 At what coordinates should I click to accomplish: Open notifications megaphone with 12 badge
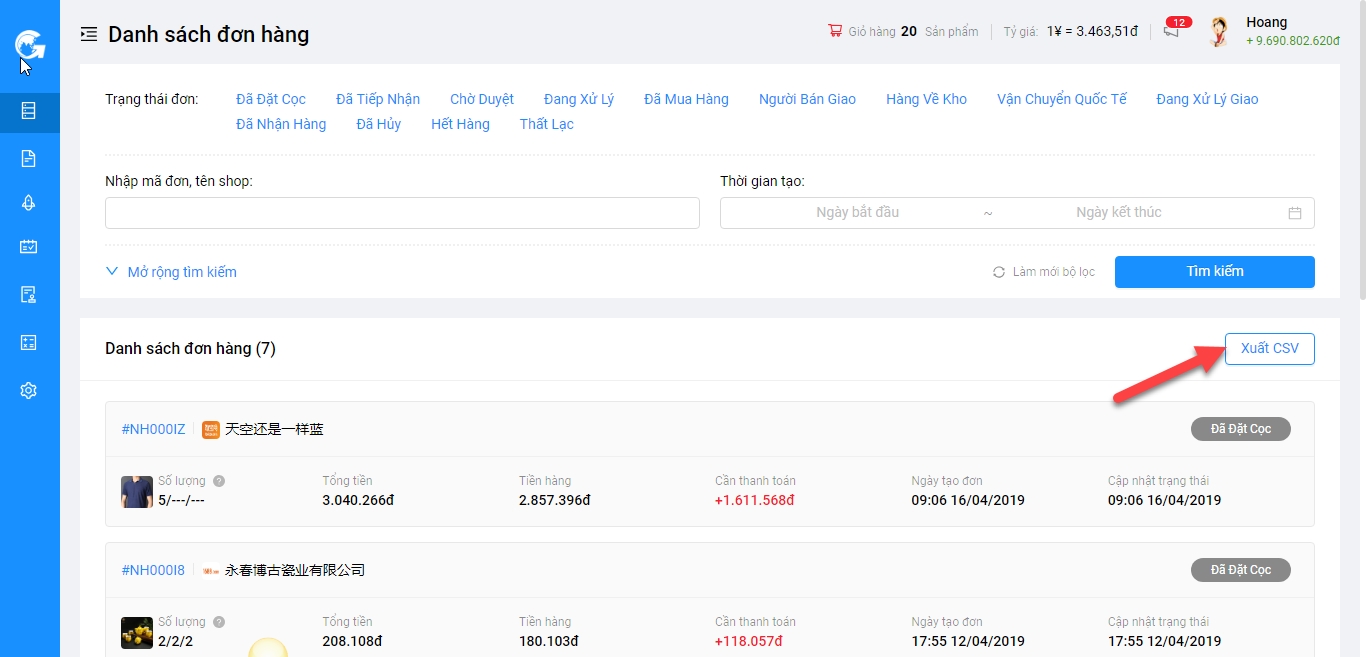click(x=1172, y=31)
